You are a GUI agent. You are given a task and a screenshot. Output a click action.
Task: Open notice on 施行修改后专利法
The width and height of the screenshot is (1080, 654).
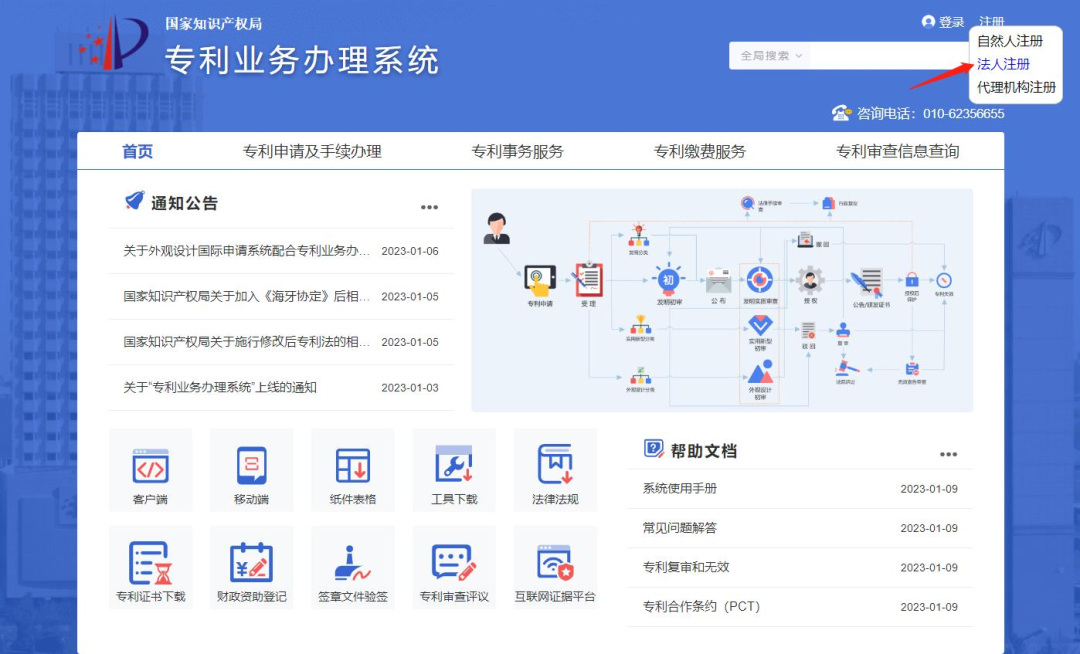(247, 341)
